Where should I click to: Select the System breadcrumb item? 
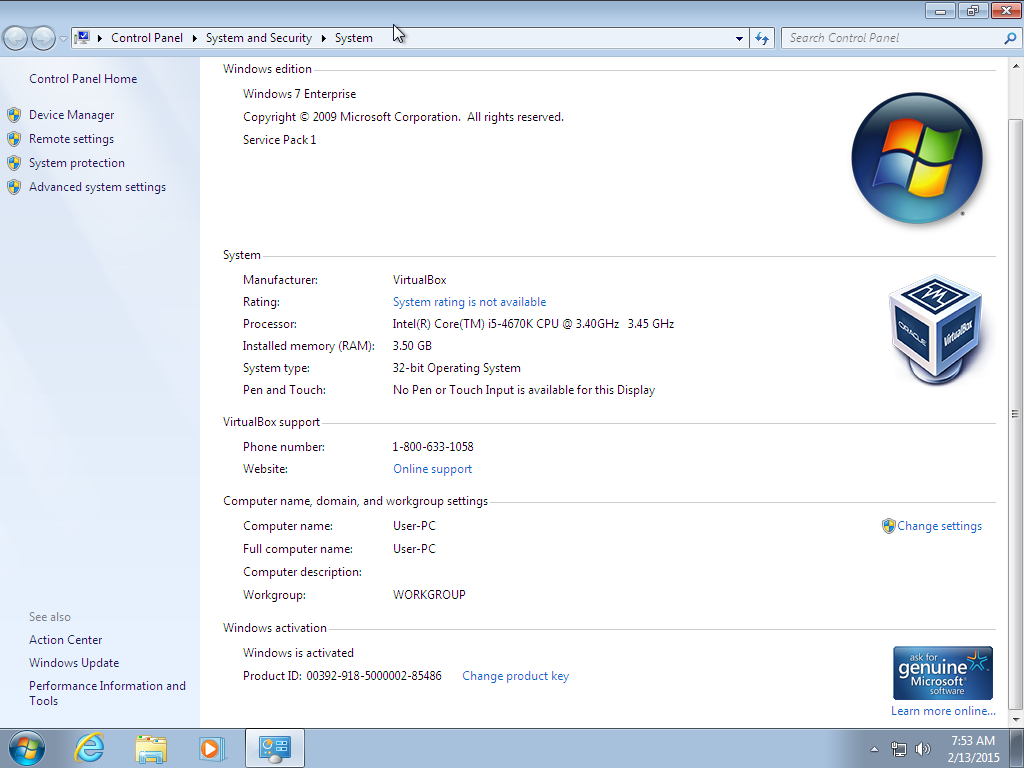click(x=353, y=38)
